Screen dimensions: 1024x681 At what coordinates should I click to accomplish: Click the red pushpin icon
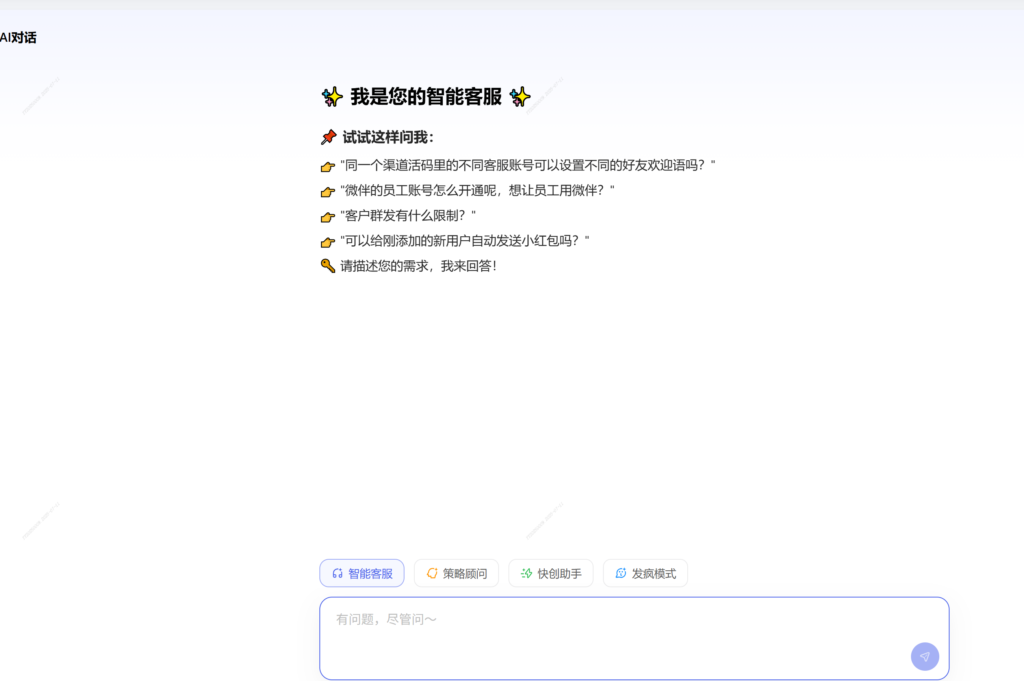pos(328,137)
